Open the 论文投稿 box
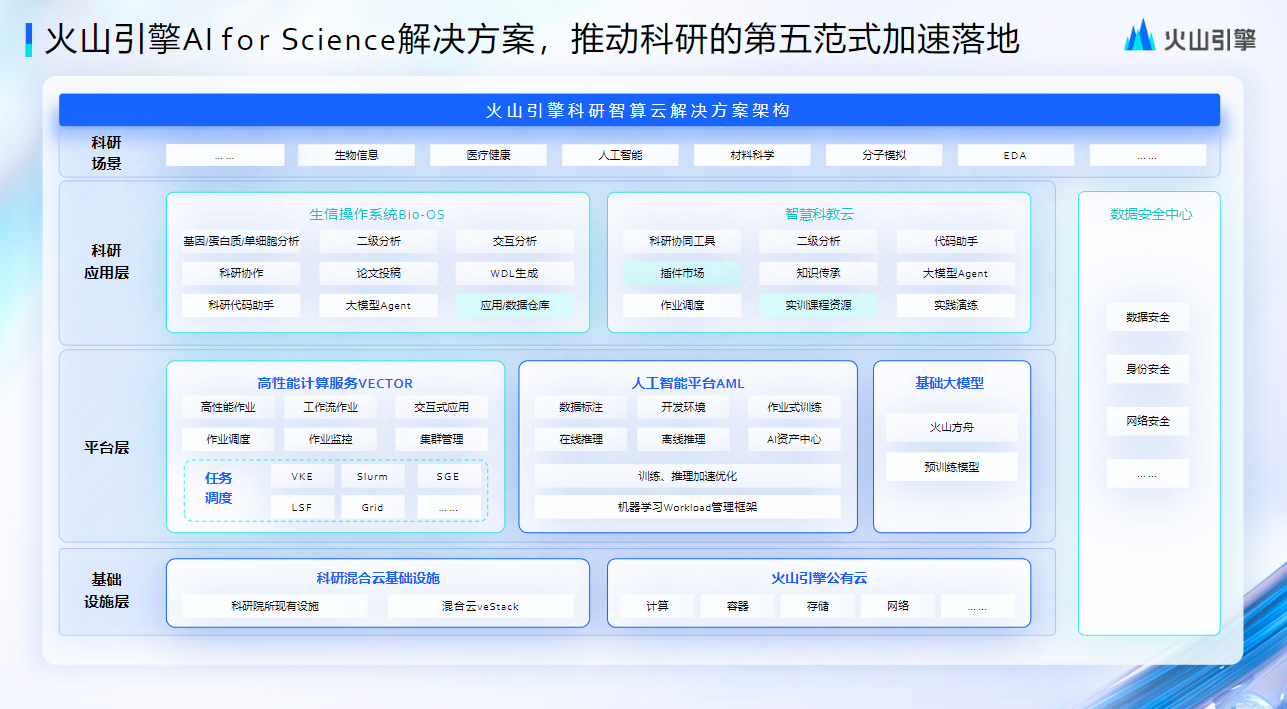 point(379,273)
